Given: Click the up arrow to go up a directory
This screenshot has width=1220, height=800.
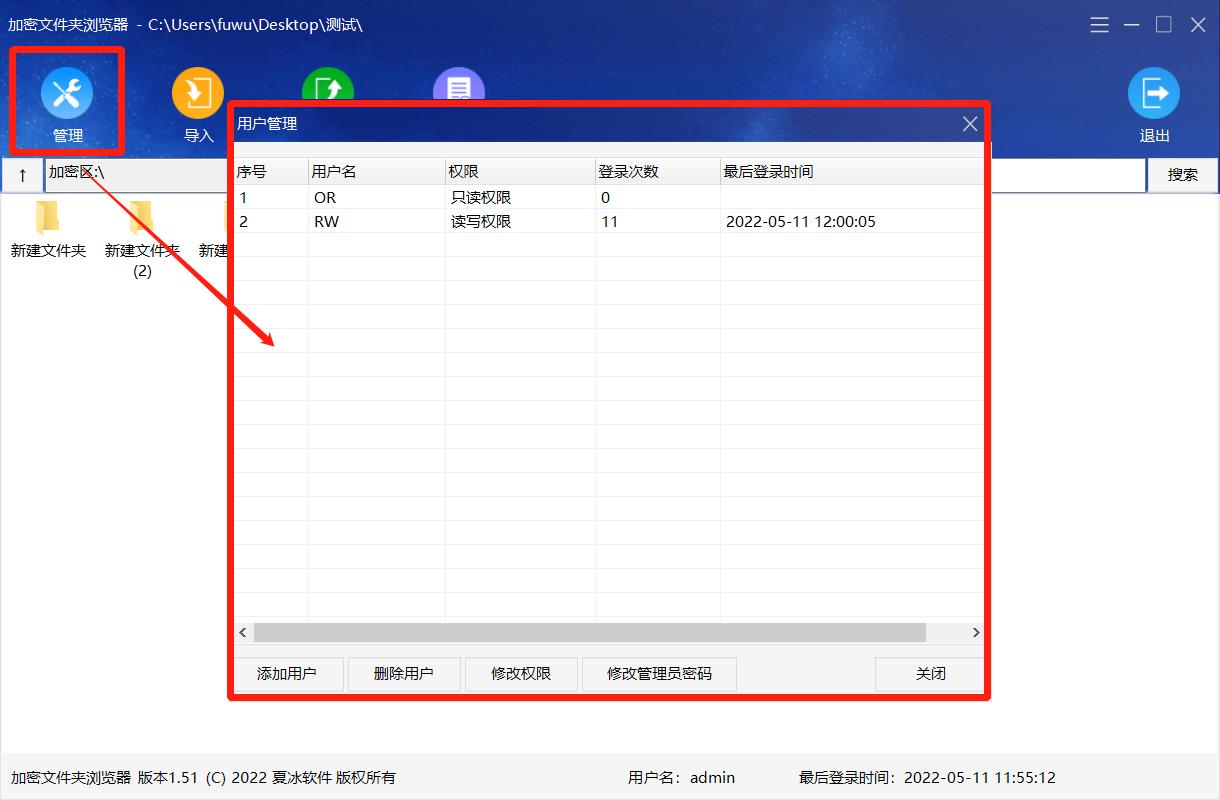Looking at the screenshot, I should pyautogui.click(x=22, y=174).
